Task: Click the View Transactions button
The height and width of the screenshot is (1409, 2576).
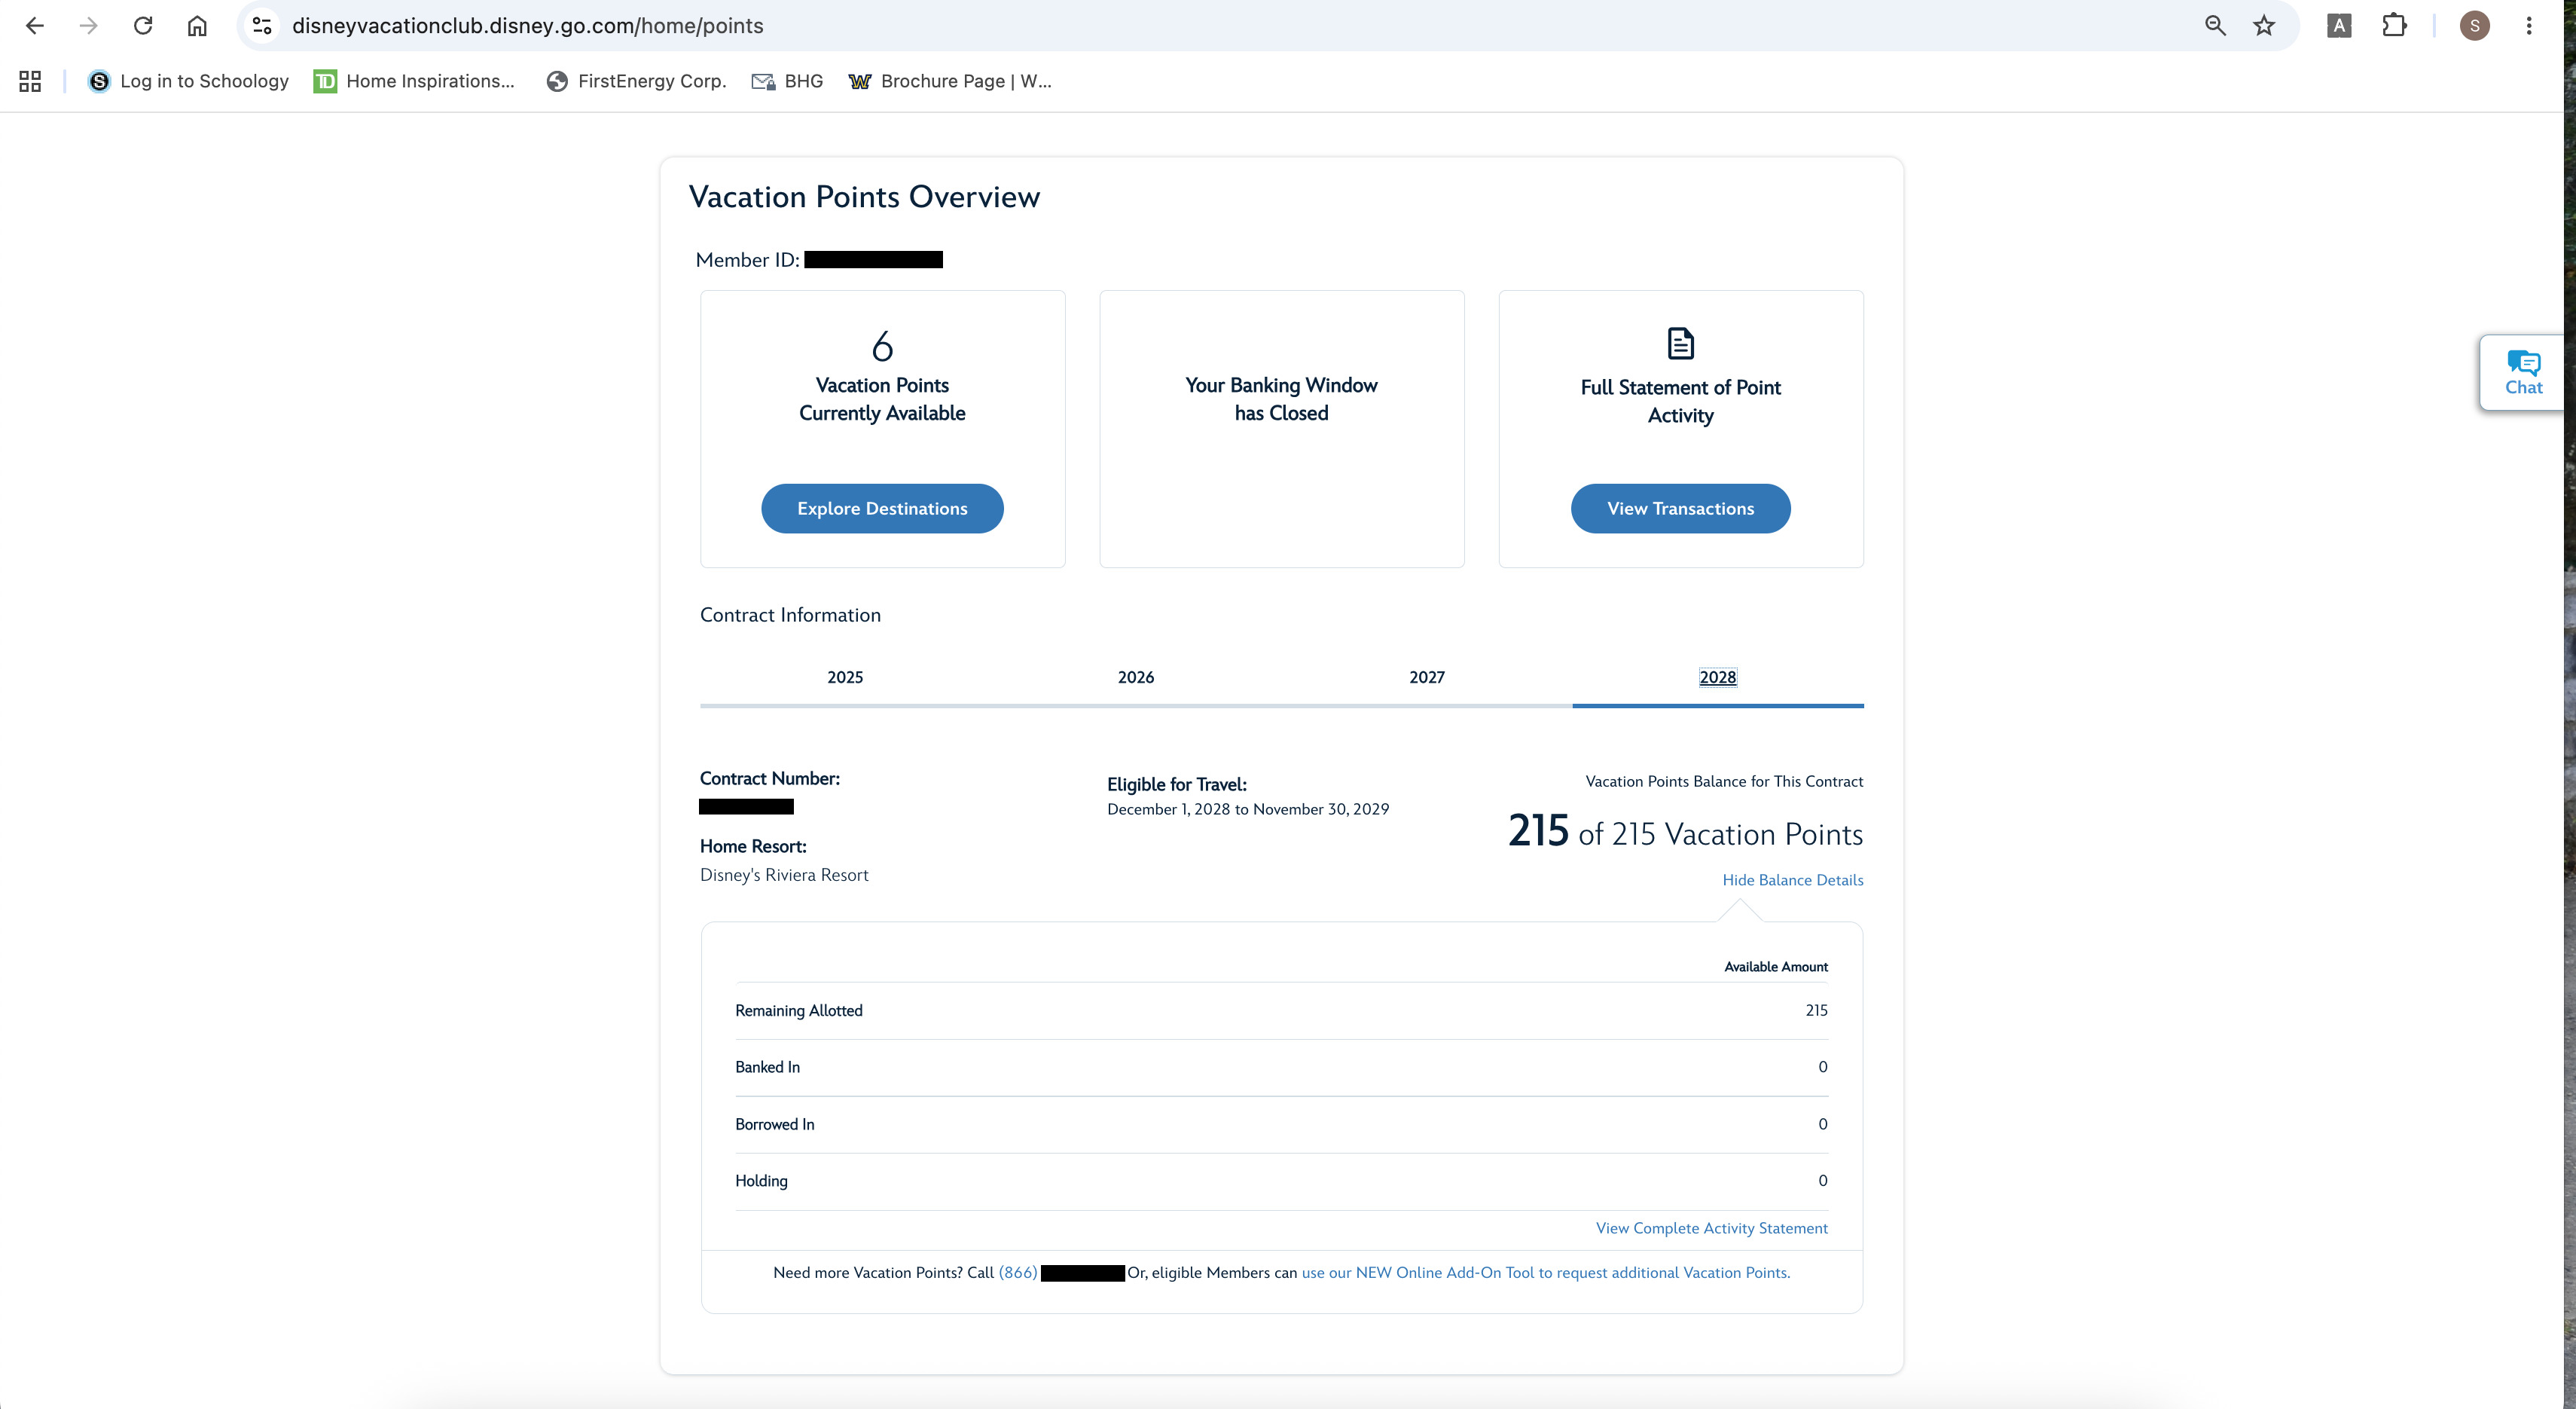Action: [x=1680, y=508]
